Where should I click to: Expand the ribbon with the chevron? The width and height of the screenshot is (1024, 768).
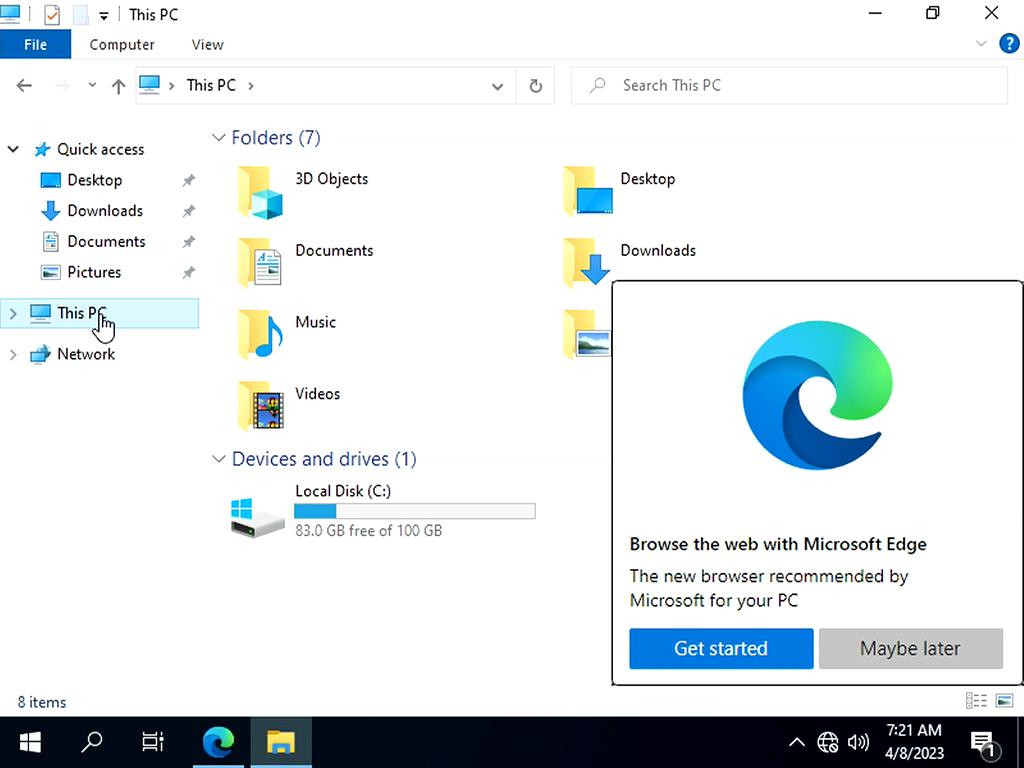(981, 44)
